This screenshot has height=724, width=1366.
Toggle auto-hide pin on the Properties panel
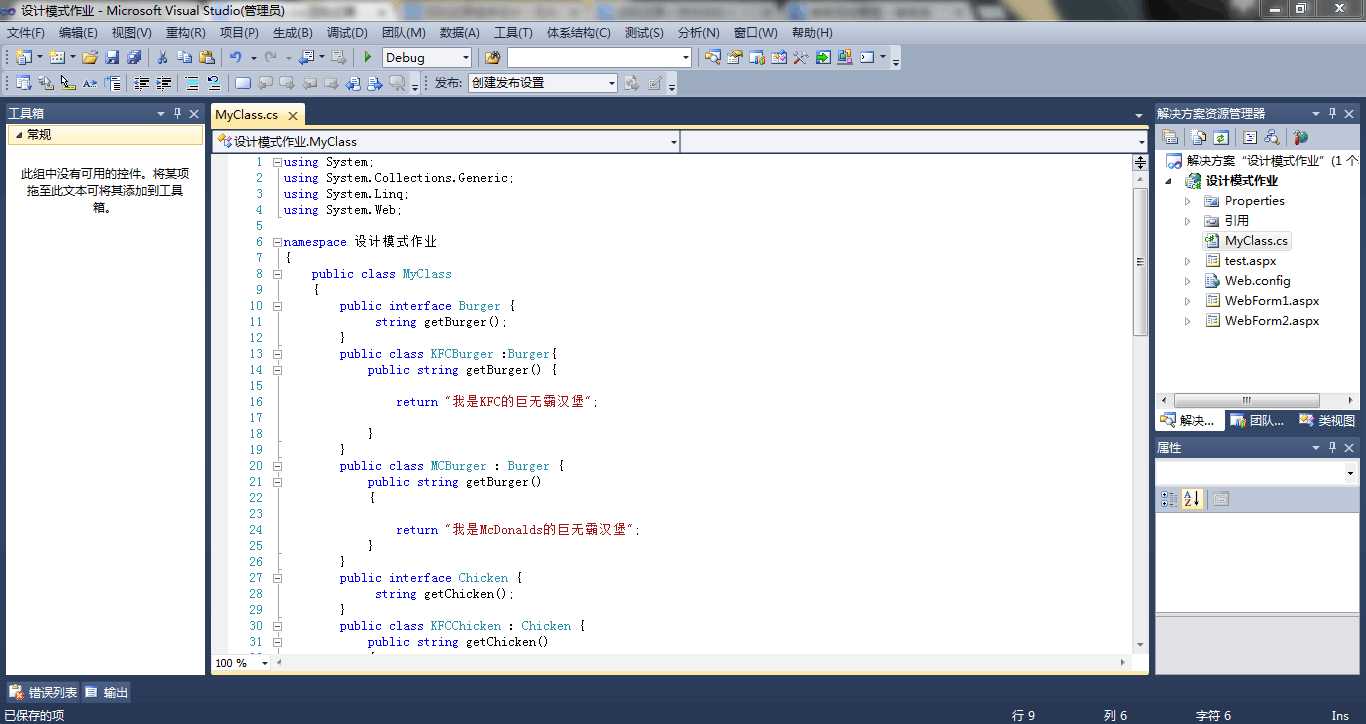pyautogui.click(x=1332, y=448)
